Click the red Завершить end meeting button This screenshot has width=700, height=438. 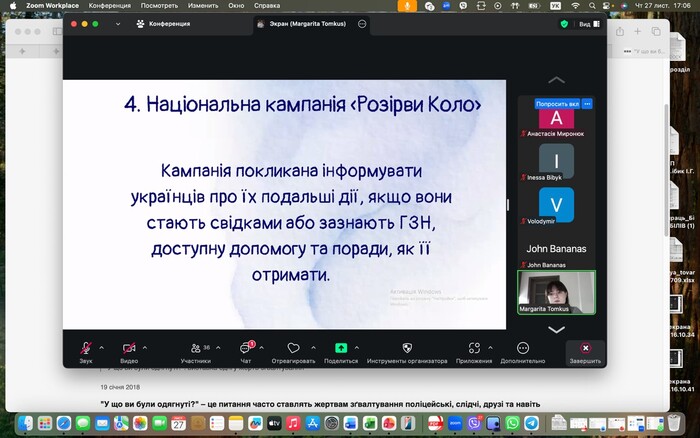[x=585, y=352]
